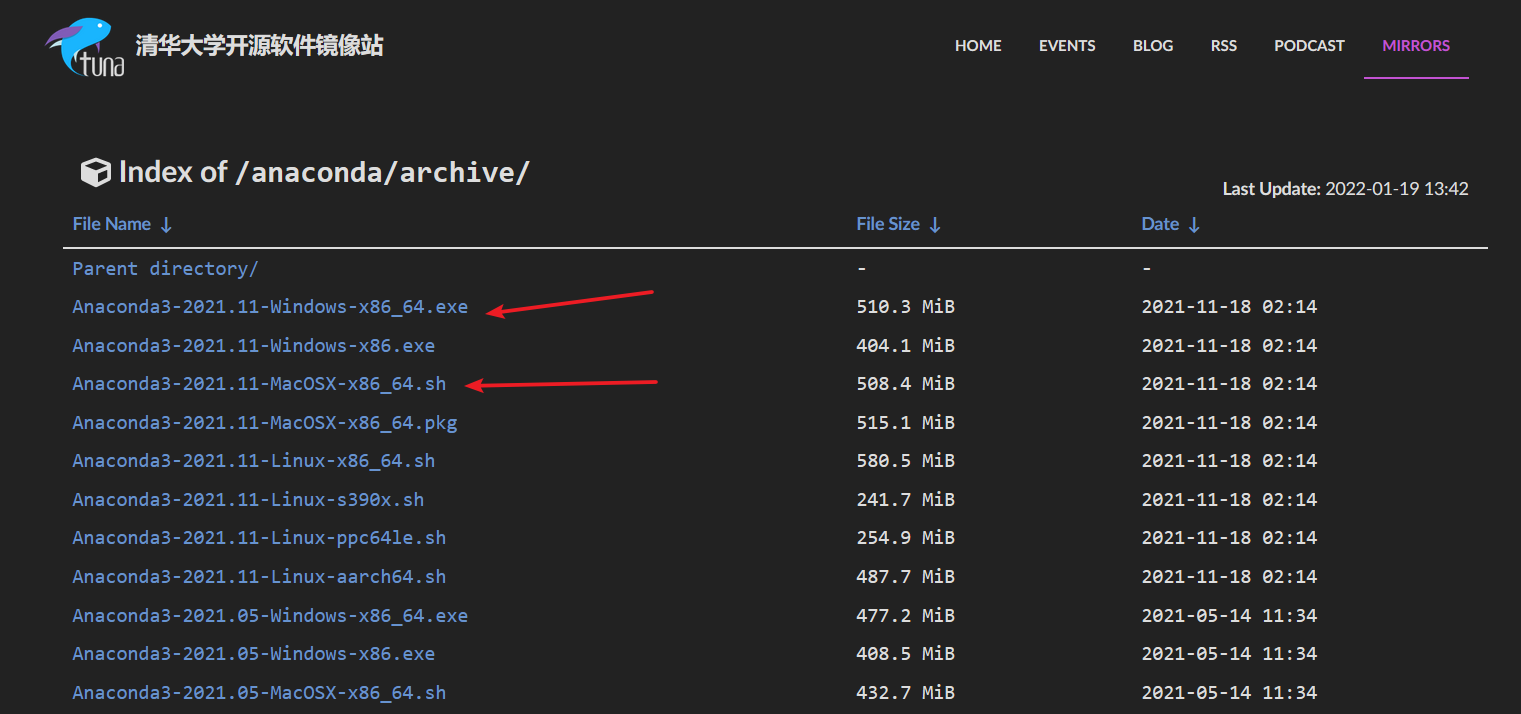This screenshot has height=714, width=1521.
Task: Download Anaconda3-2021.11-MacOSX-x86_64.pkg
Action: tap(265, 423)
